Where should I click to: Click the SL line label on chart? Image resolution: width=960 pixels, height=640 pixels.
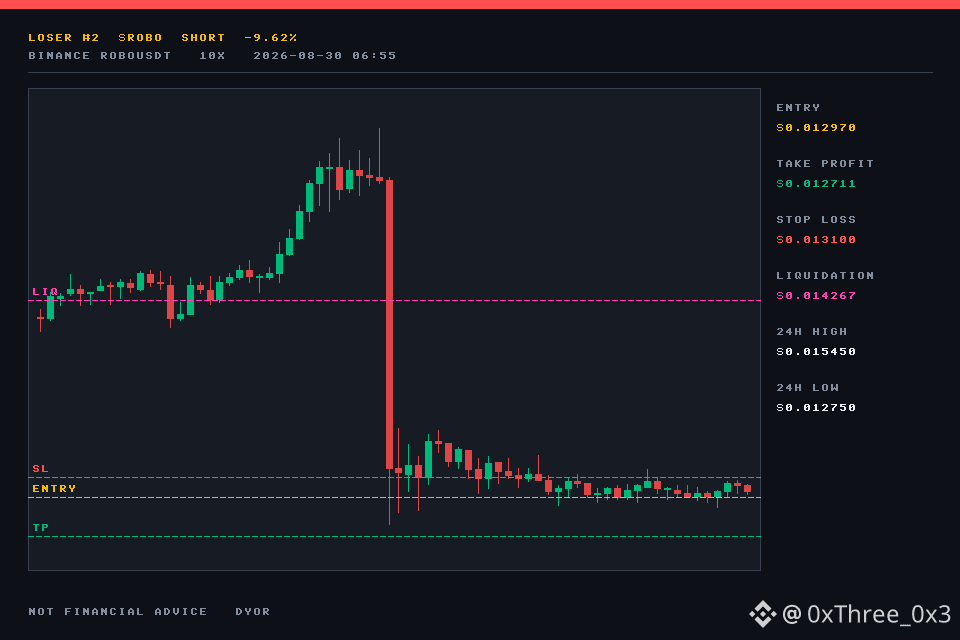pyautogui.click(x=40, y=469)
